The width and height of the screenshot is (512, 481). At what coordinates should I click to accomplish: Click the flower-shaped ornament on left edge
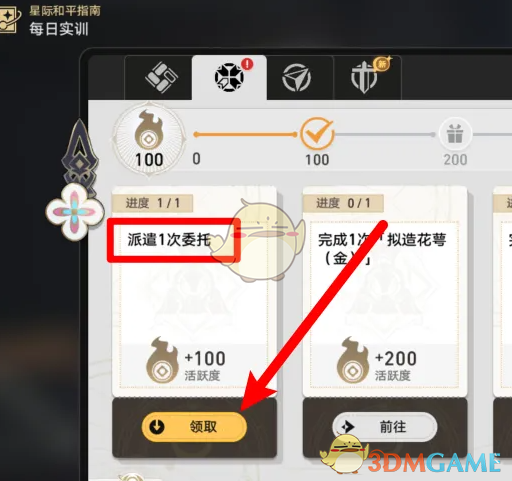[75, 212]
